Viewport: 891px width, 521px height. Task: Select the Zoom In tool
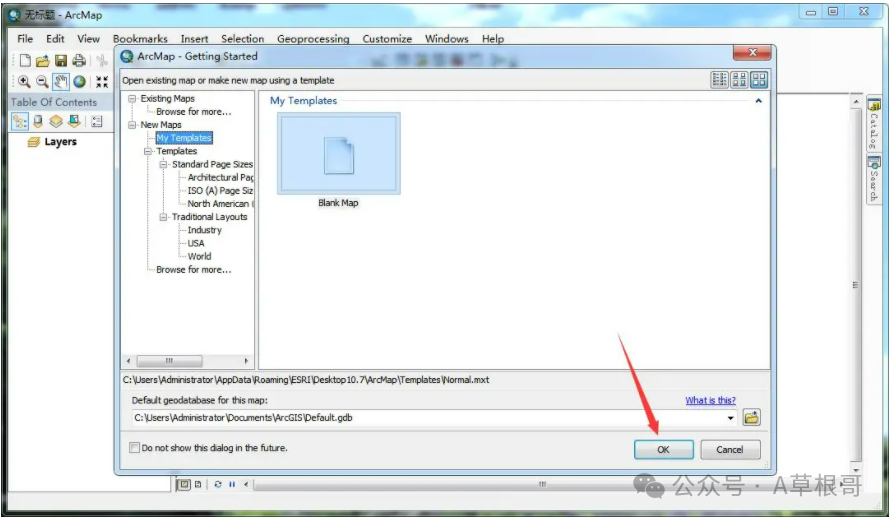pyautogui.click(x=24, y=82)
